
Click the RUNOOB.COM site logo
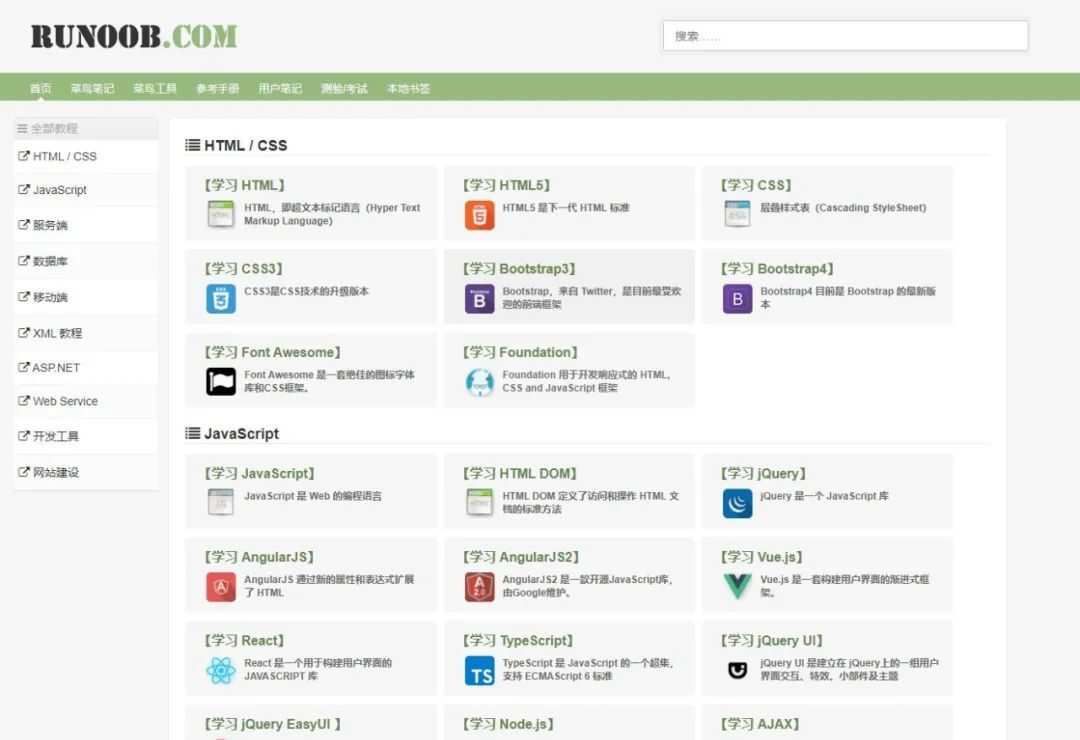coord(133,36)
